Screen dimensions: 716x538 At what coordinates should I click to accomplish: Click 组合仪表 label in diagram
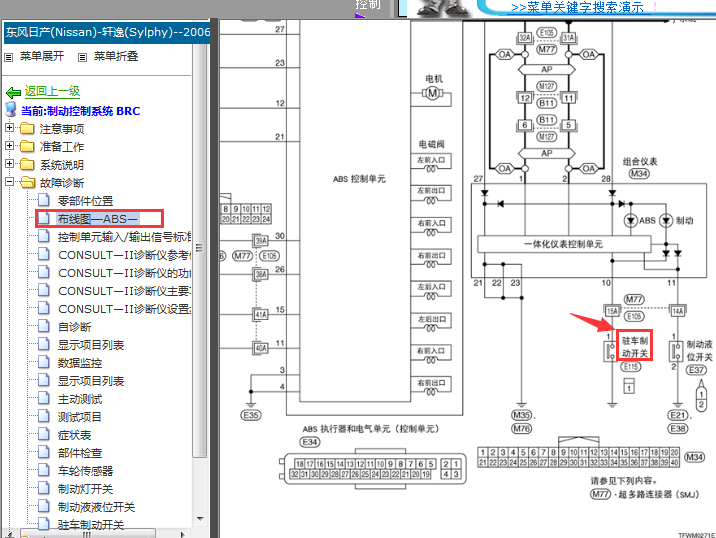click(x=640, y=161)
